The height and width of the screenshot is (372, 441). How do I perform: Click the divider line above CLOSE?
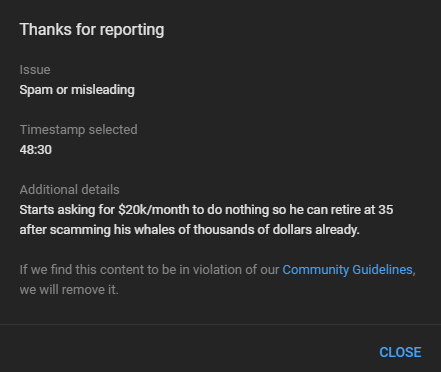[220, 324]
